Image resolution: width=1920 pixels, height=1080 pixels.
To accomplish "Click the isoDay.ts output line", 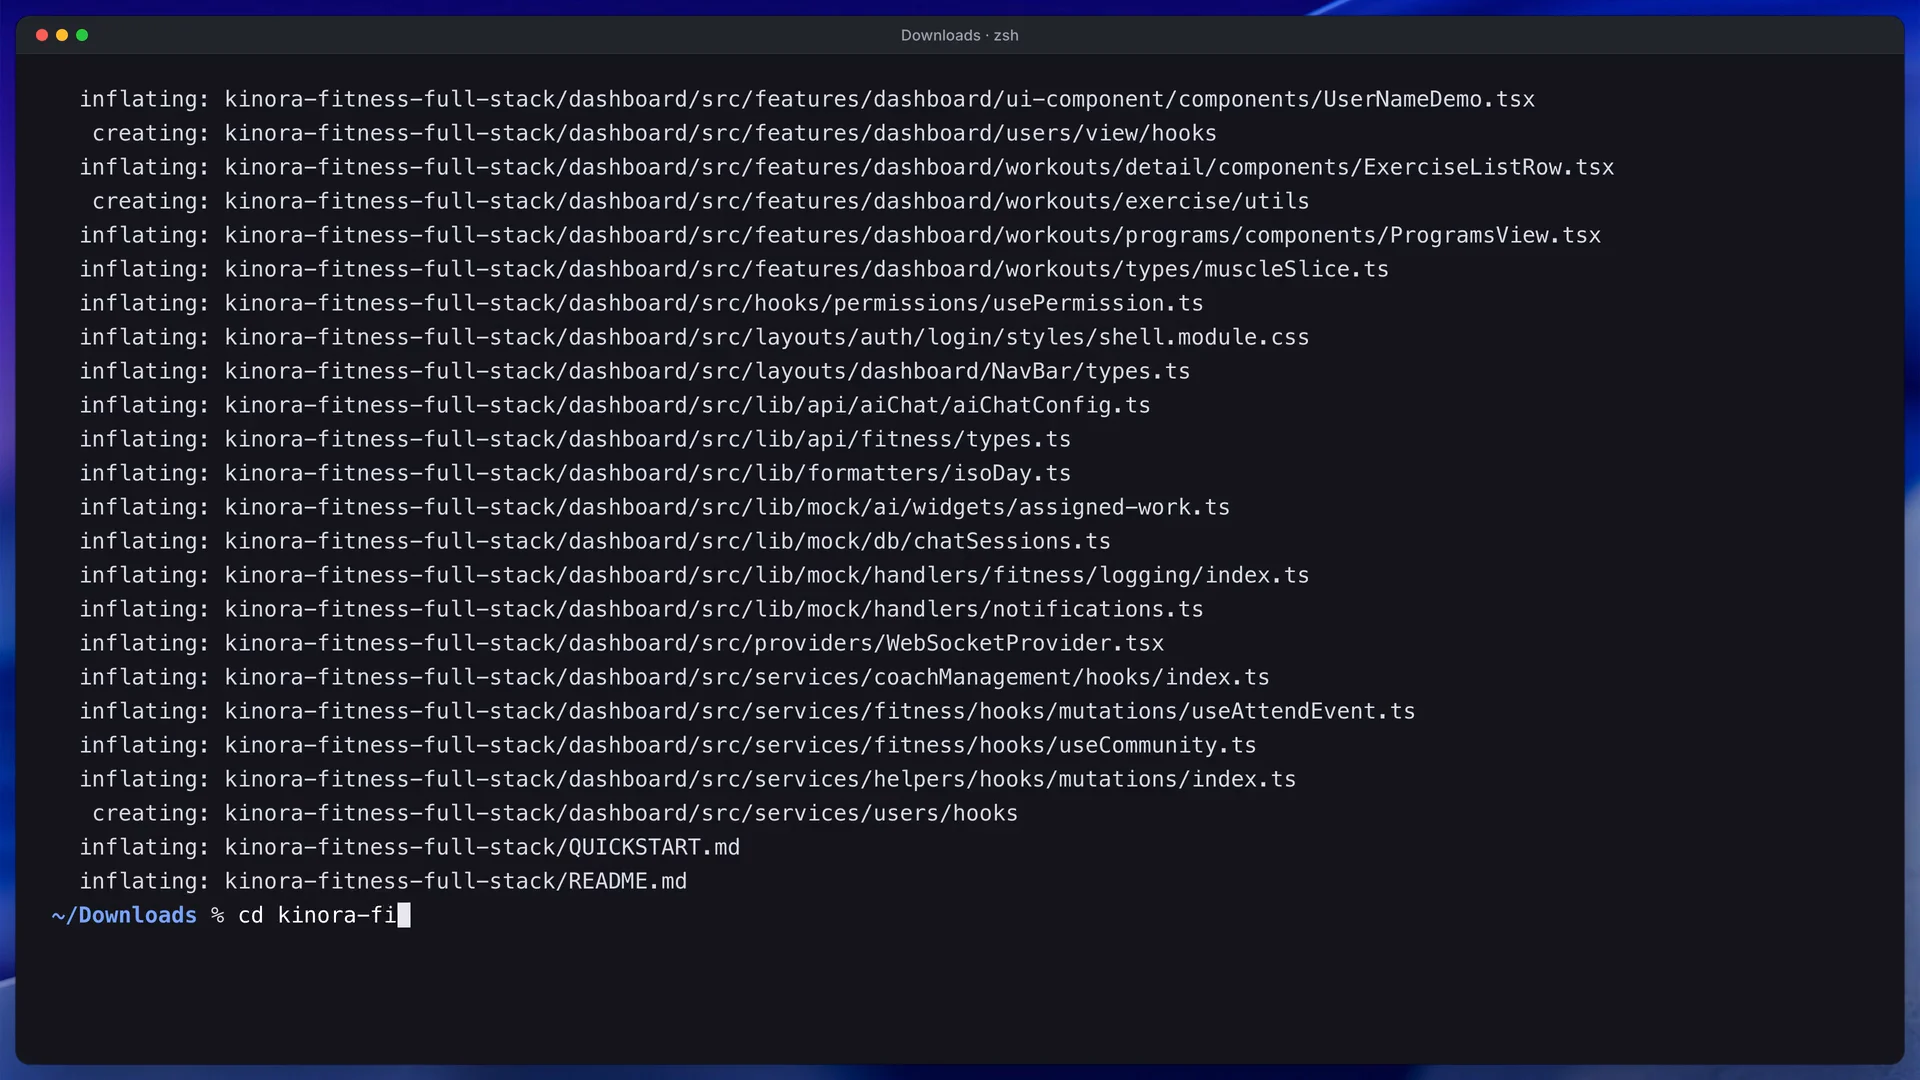I will point(575,473).
